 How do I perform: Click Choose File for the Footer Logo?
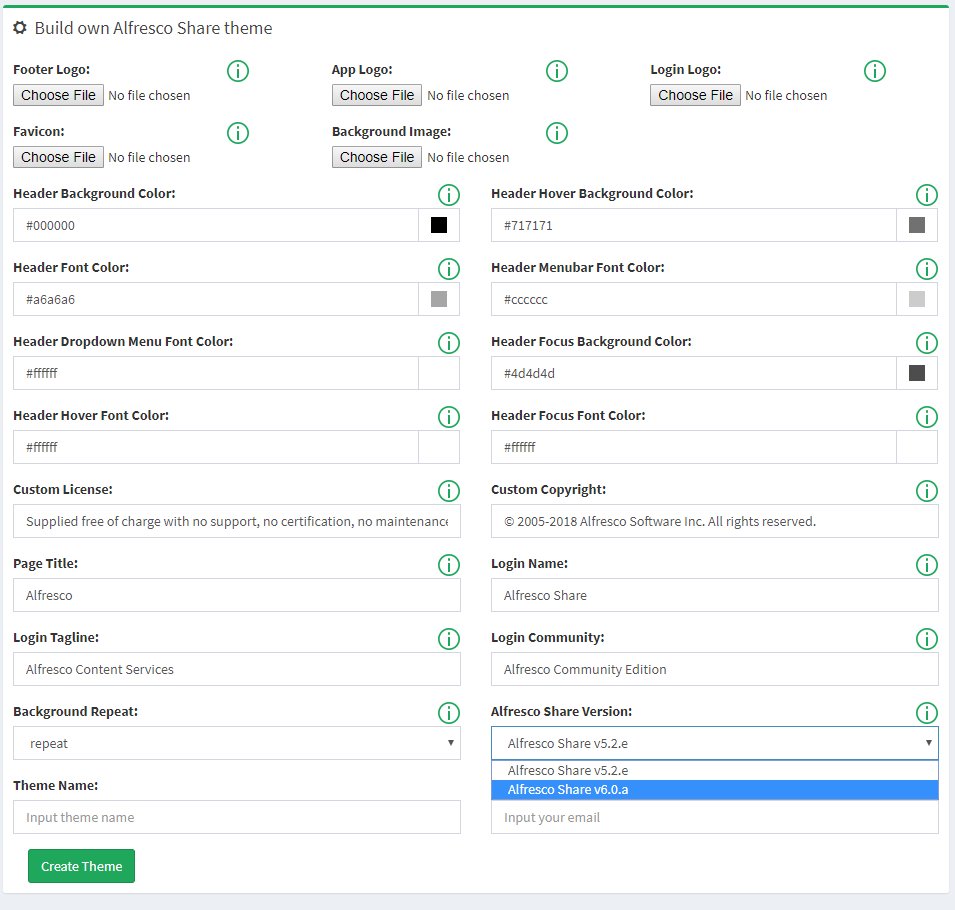tap(57, 95)
